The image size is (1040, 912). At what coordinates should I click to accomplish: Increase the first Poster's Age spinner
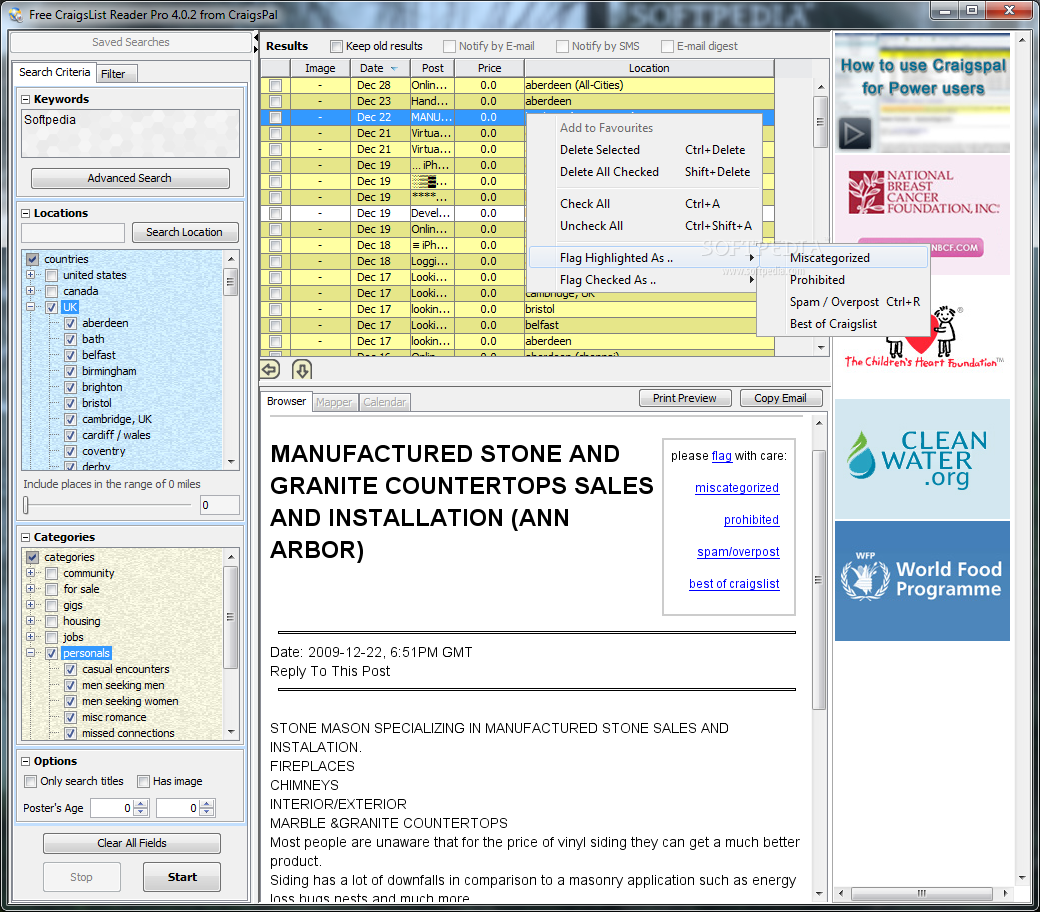[x=141, y=804]
